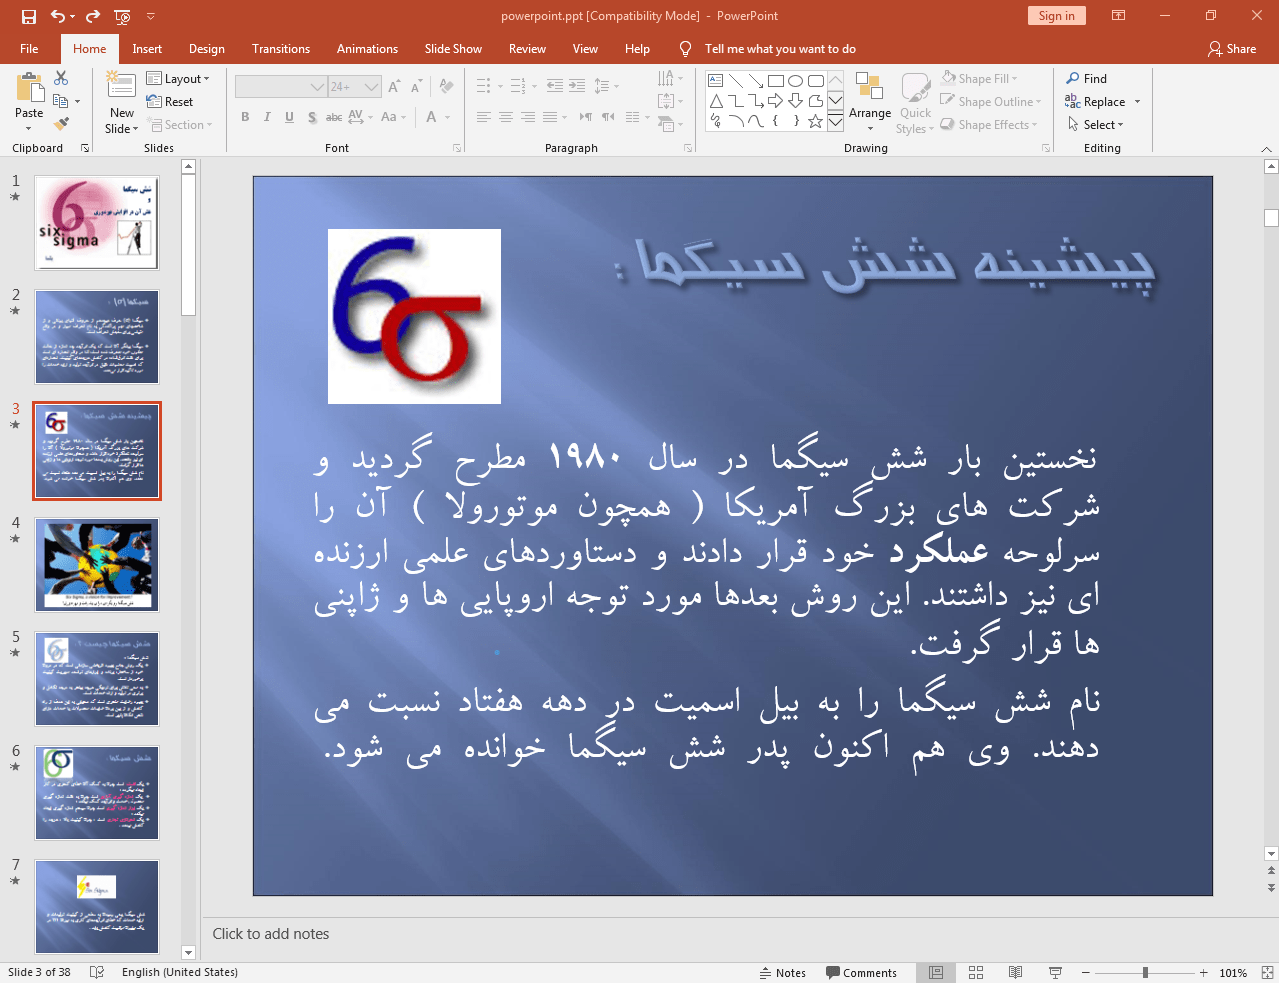Align text to the left
Image resolution: width=1279 pixels, height=983 pixels.
(x=484, y=117)
